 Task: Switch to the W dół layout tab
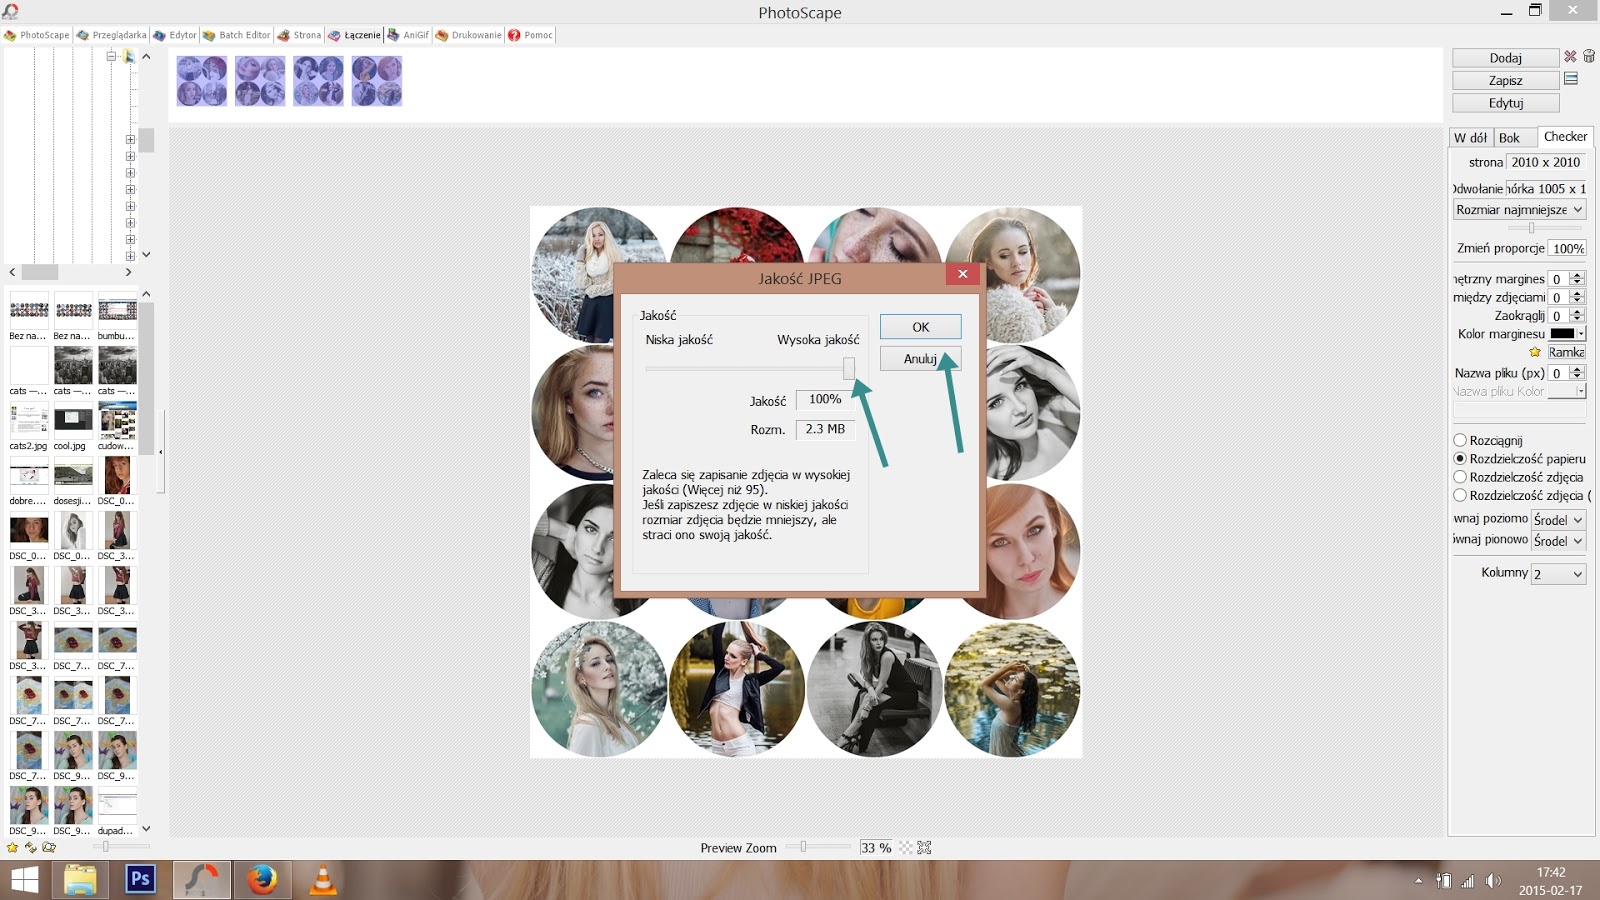point(1470,138)
